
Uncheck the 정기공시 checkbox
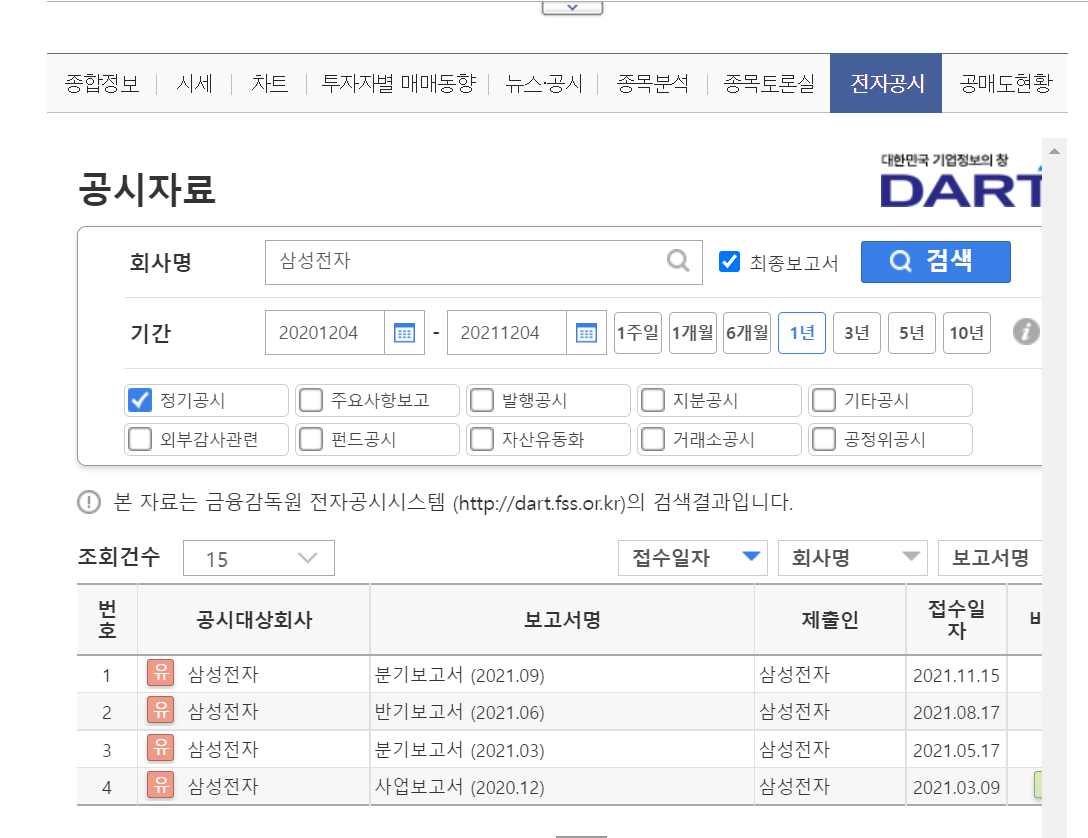139,400
